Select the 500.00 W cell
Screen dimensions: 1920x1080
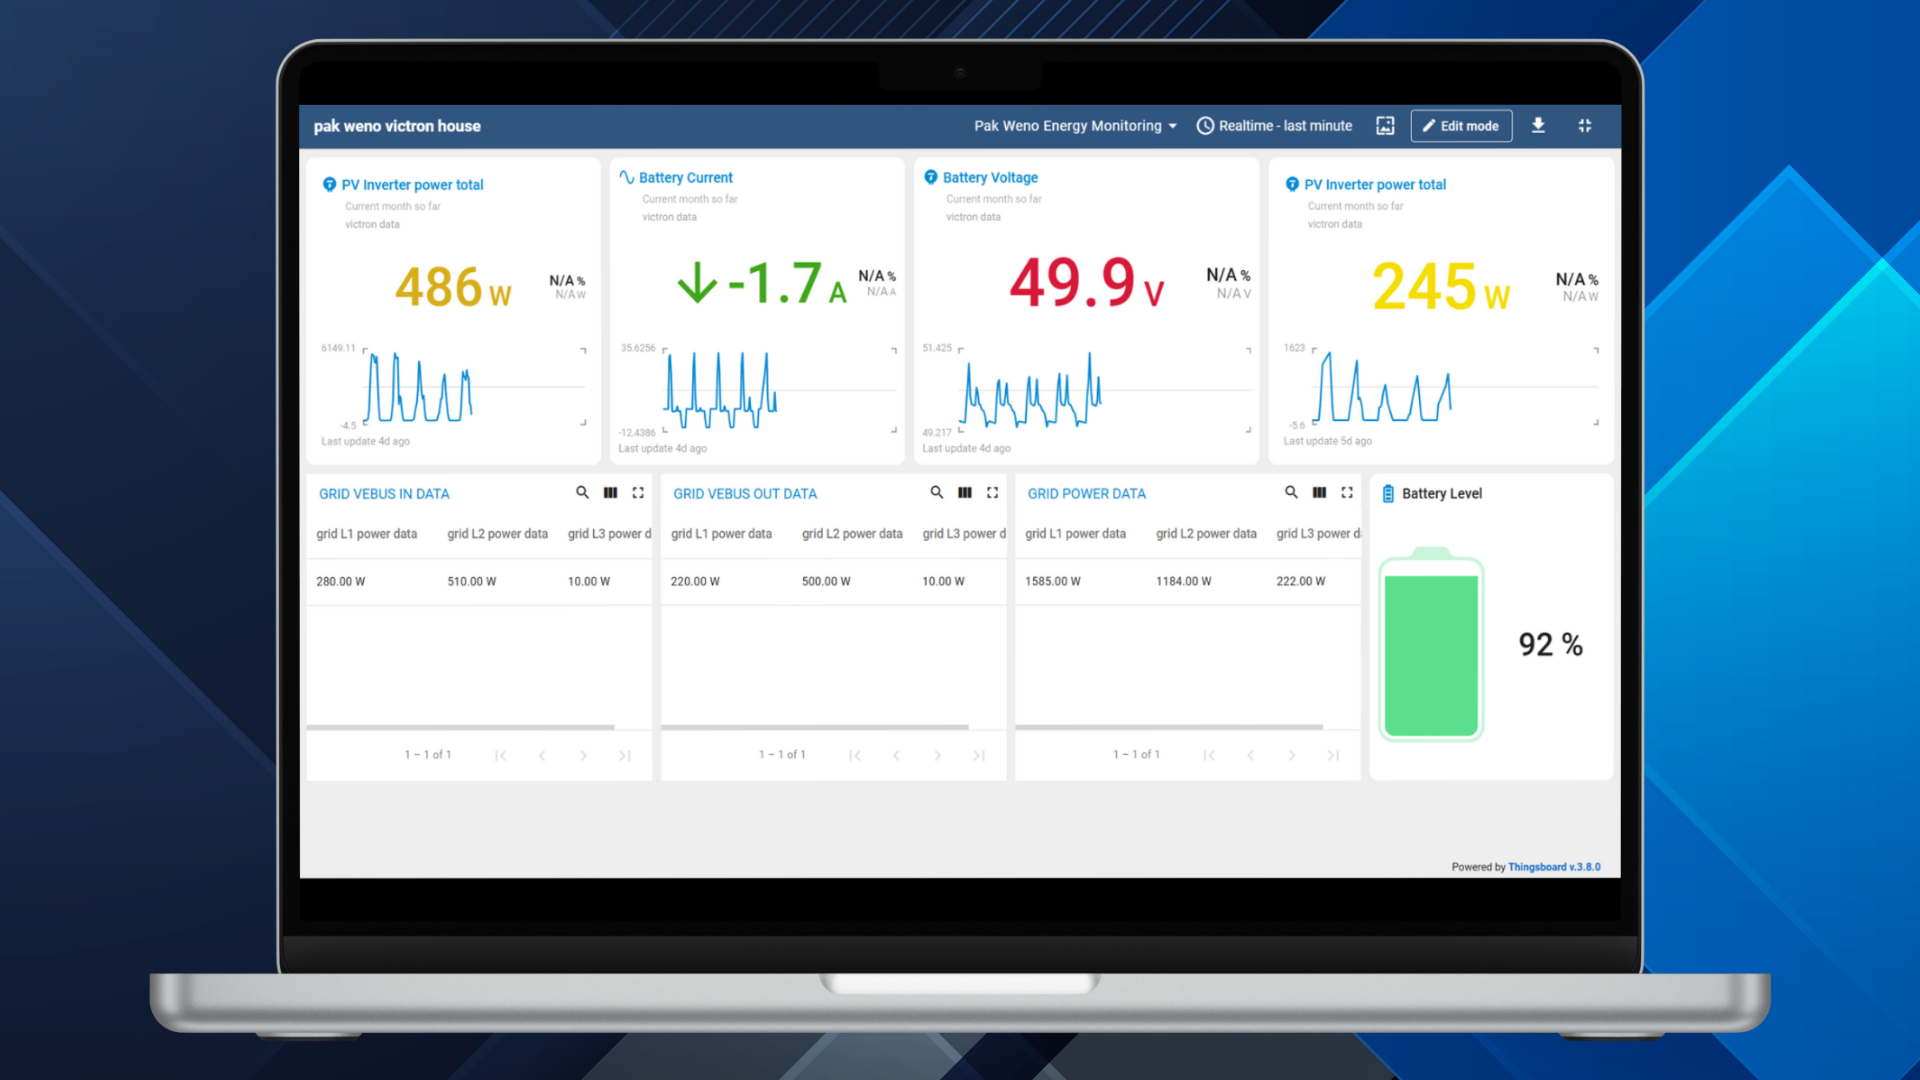pos(826,581)
